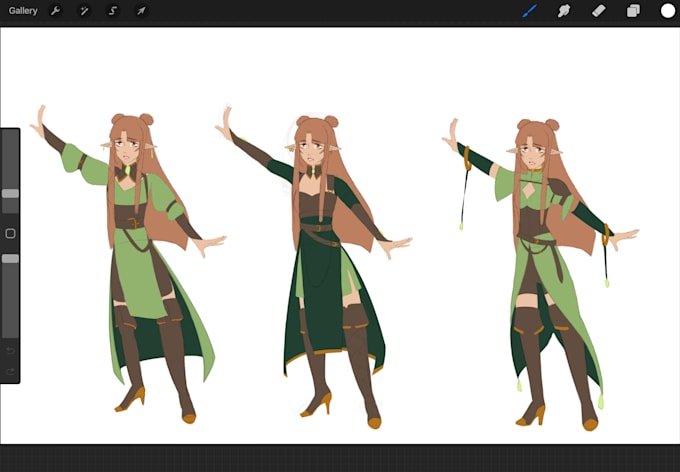Select the Paint brush tool

pyautogui.click(x=529, y=11)
